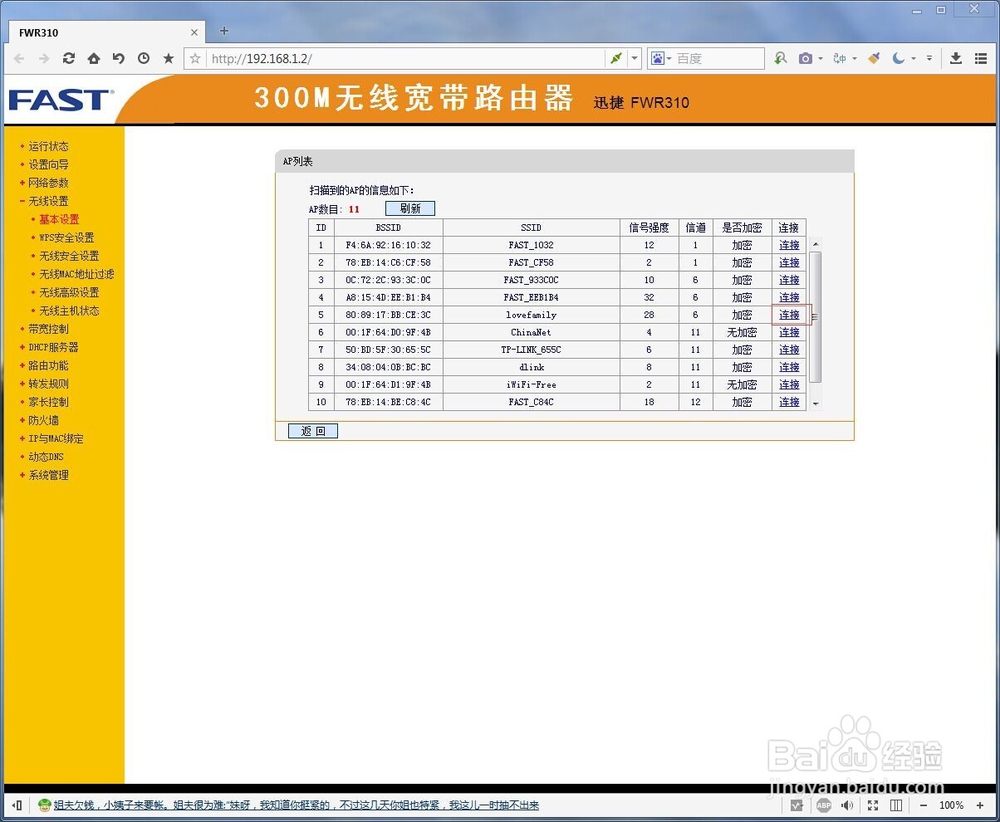Click the ABP ad blocker icon
Screen dimensions: 1000x822
[x=823, y=805]
